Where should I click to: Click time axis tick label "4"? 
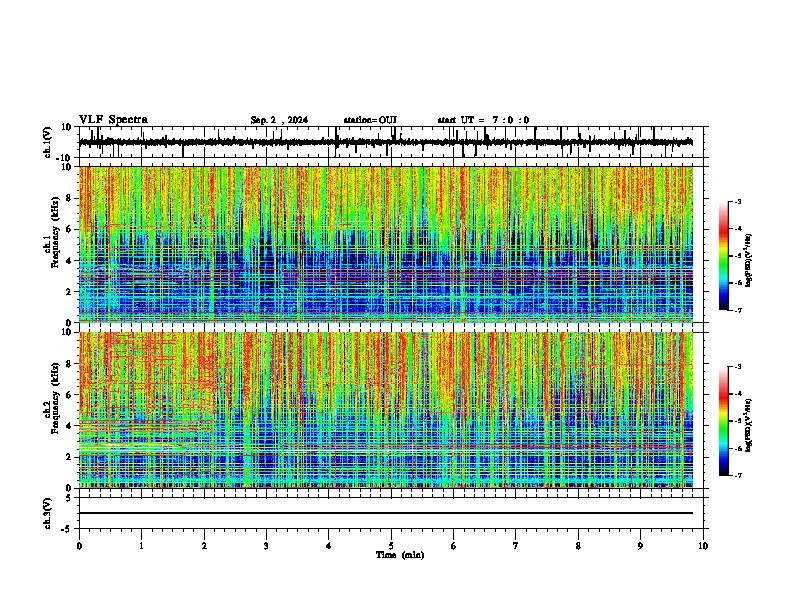329,546
